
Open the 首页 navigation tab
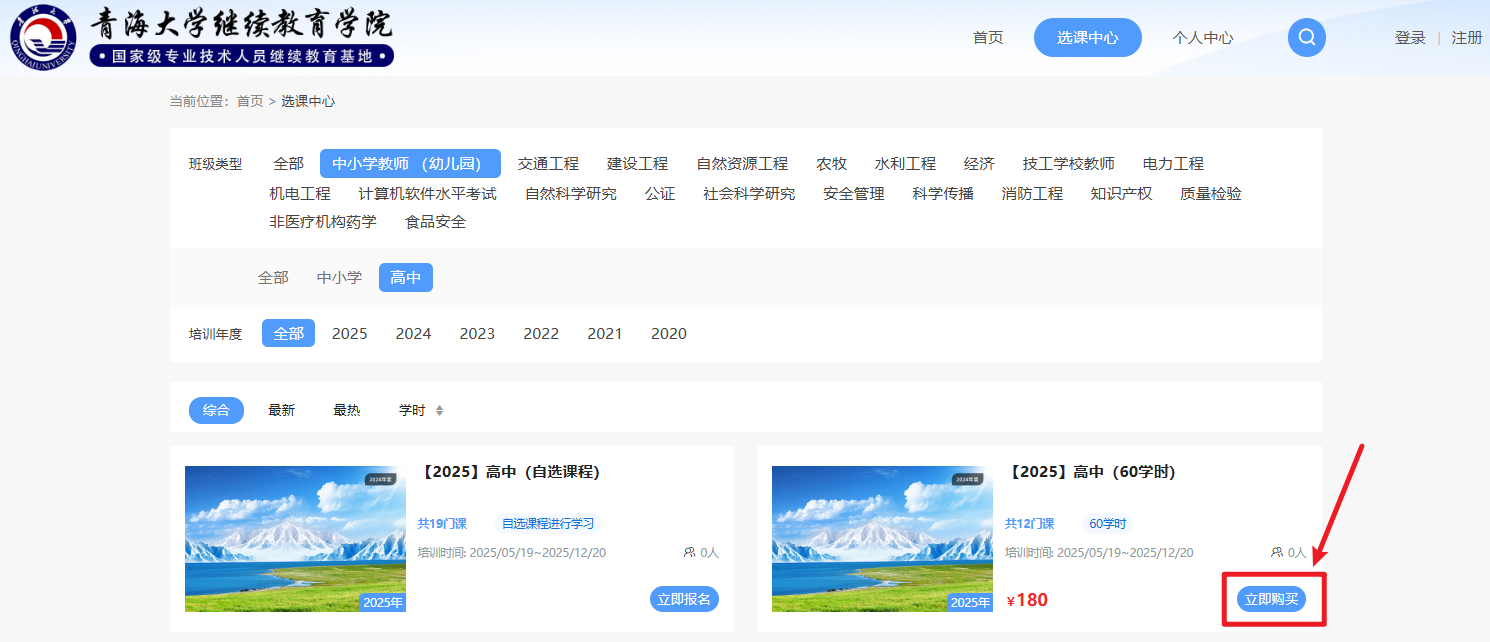(988, 38)
